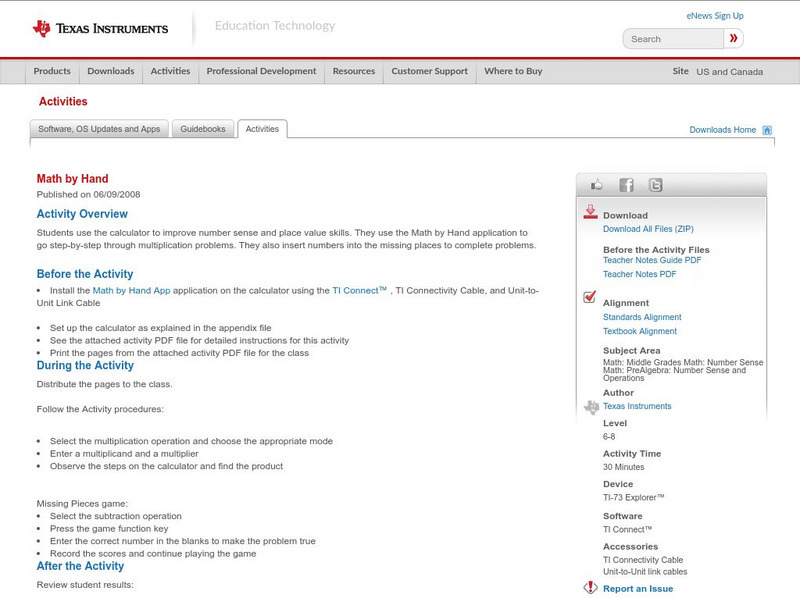Screen dimensions: 800x598
Task: Open the Site region selector US and Canada
Action: pos(729,72)
